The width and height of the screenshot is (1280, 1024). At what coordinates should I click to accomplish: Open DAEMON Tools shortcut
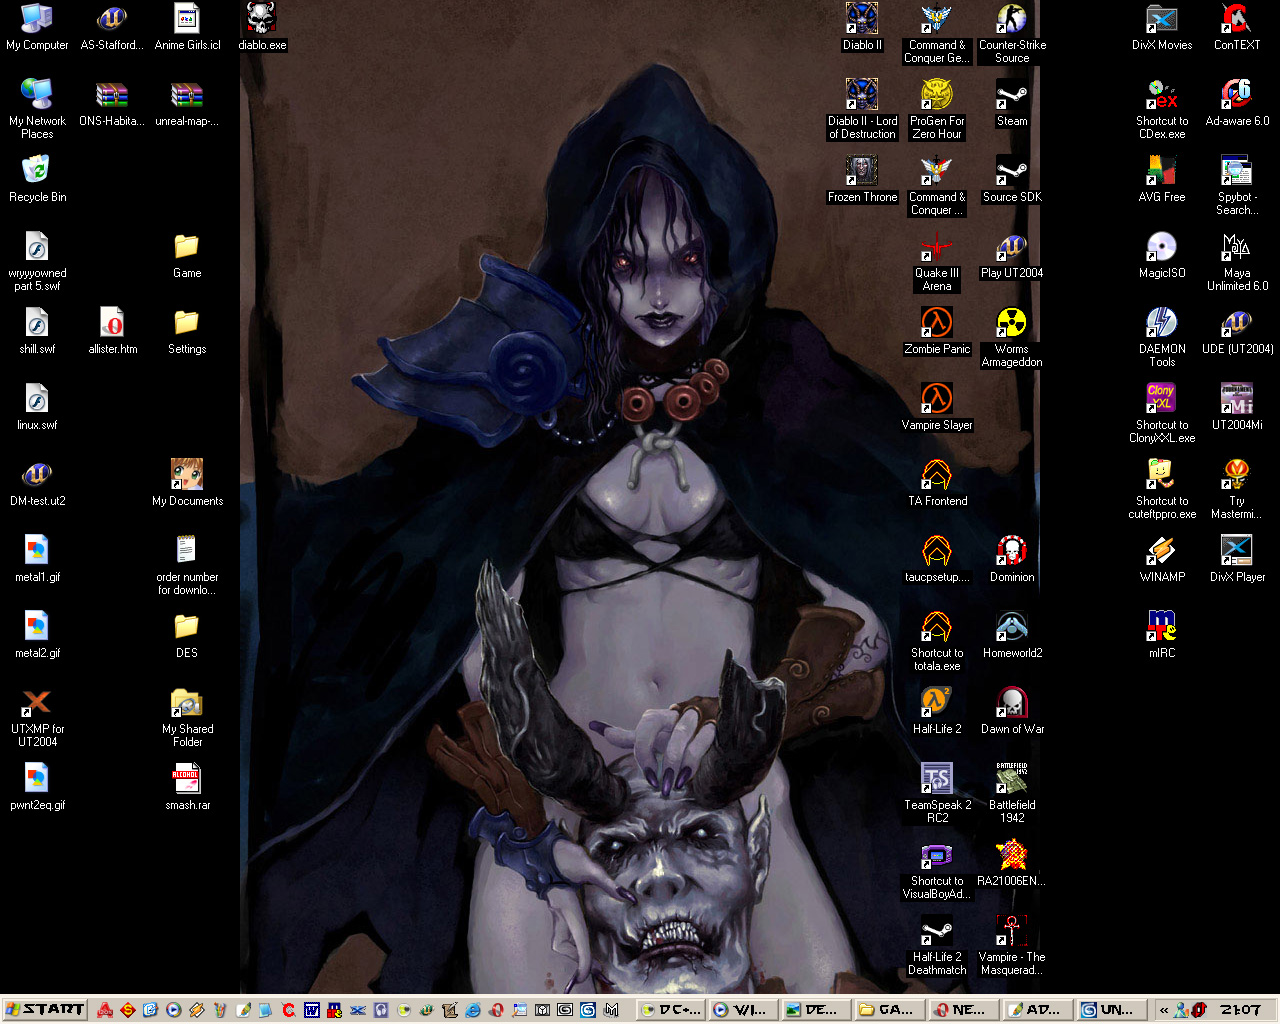point(1162,337)
